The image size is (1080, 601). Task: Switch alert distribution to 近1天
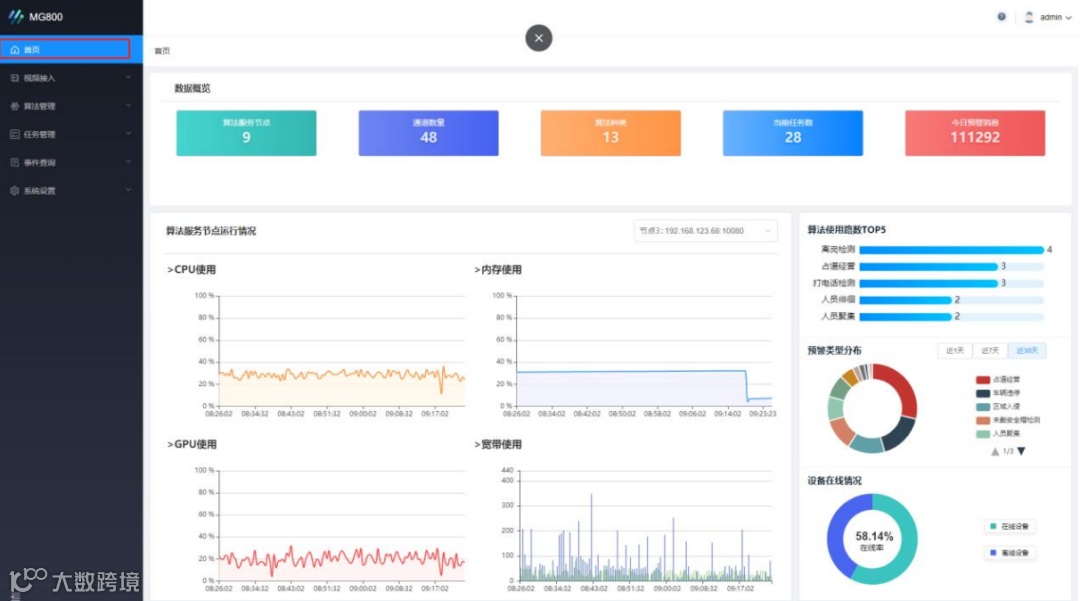point(955,350)
